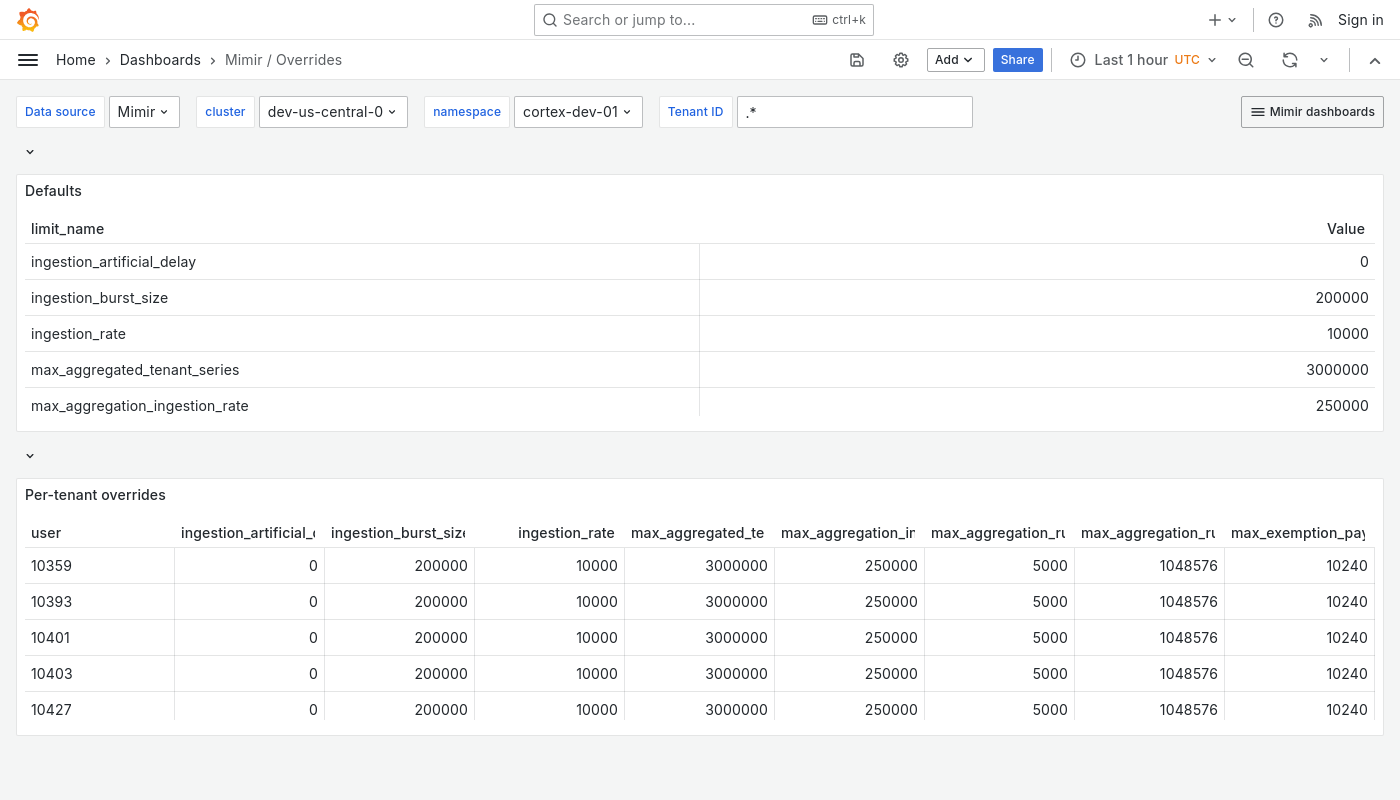
Task: Navigate to Dashboards in the breadcrumb
Action: (x=160, y=60)
